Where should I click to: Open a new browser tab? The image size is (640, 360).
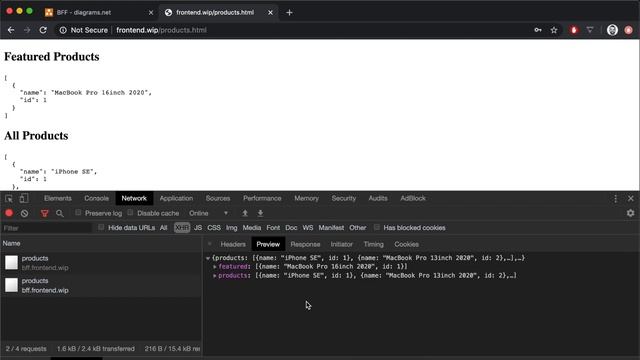(x=289, y=13)
